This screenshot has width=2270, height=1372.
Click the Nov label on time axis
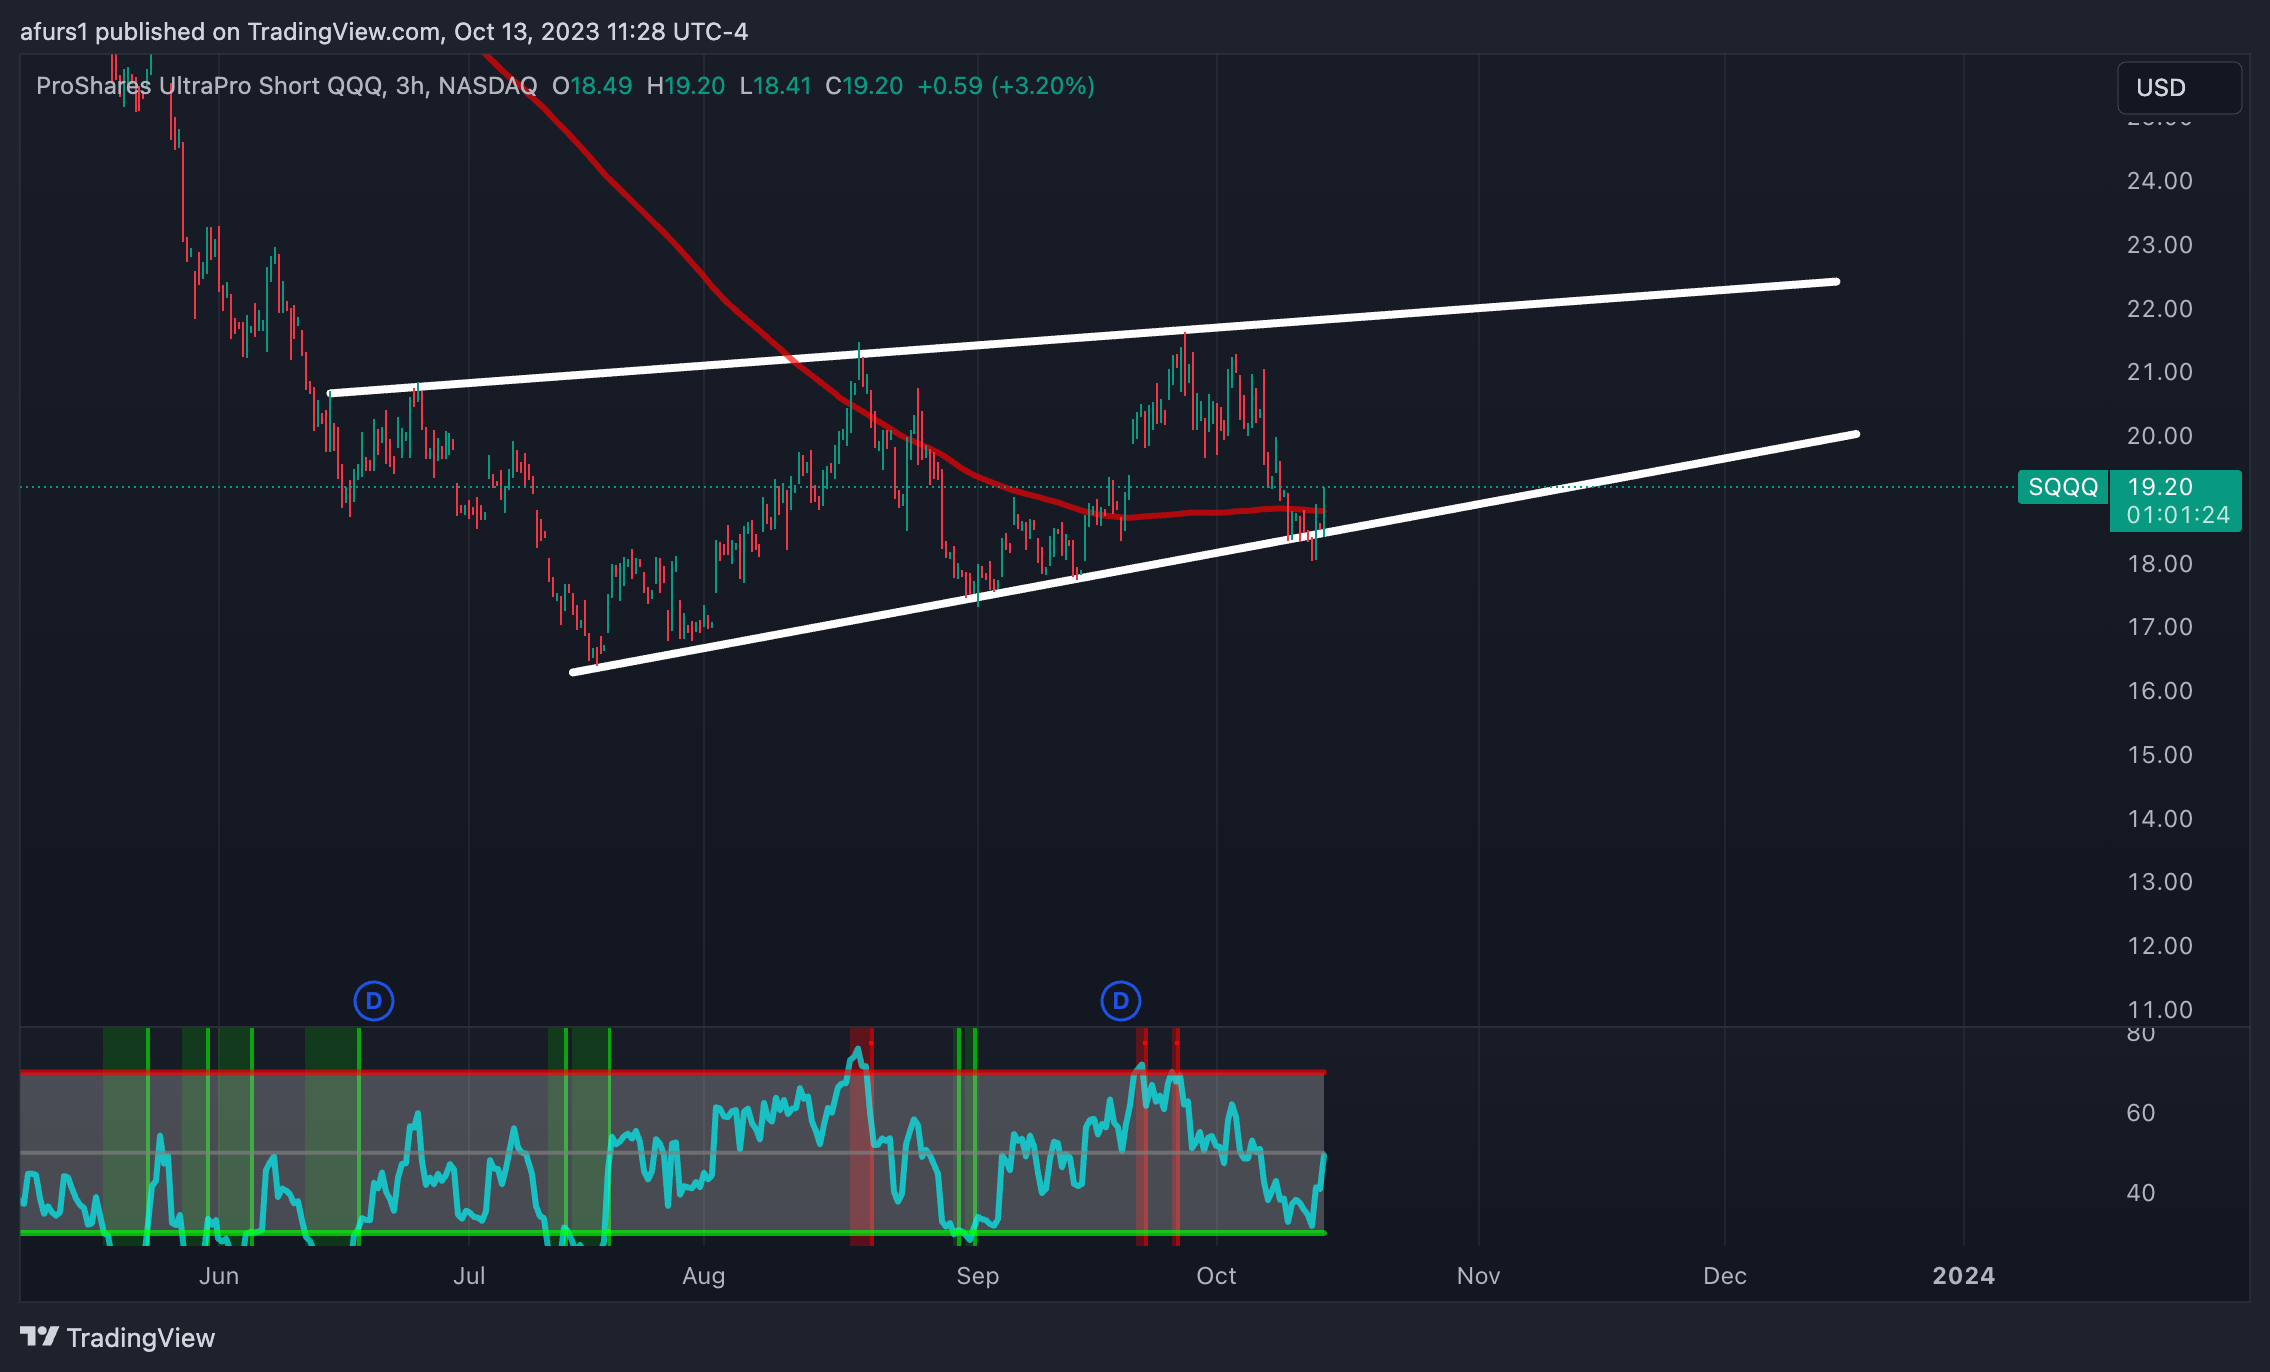point(1479,1276)
